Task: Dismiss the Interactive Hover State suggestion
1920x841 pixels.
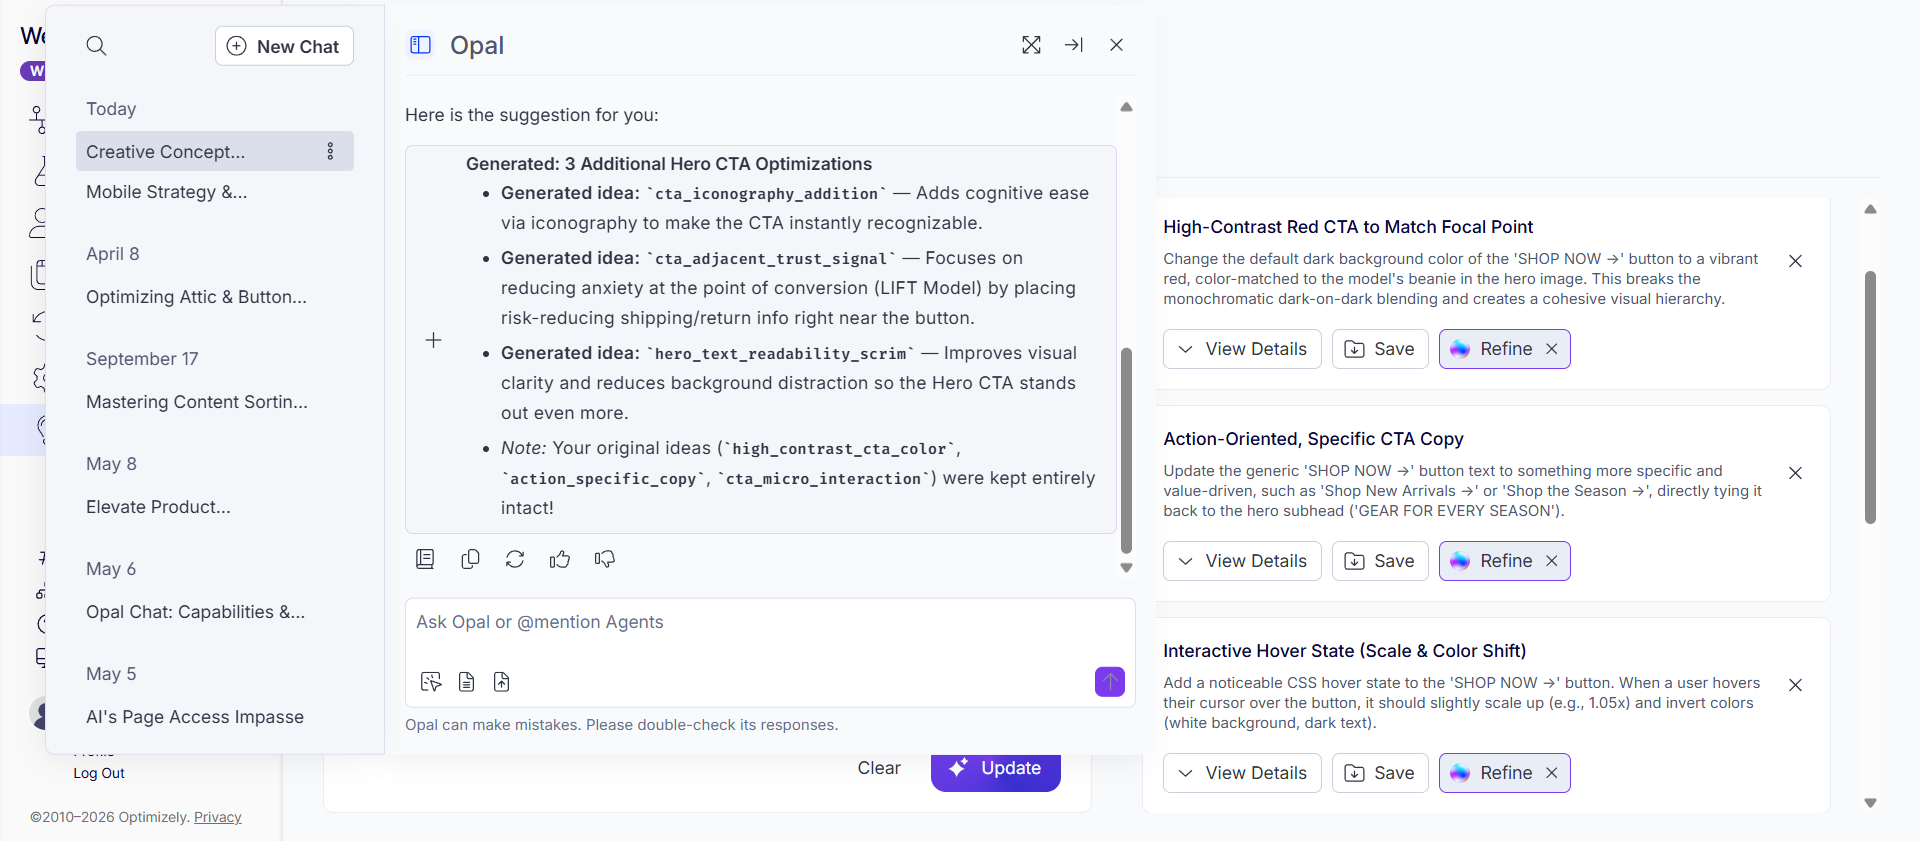Action: pyautogui.click(x=1795, y=685)
